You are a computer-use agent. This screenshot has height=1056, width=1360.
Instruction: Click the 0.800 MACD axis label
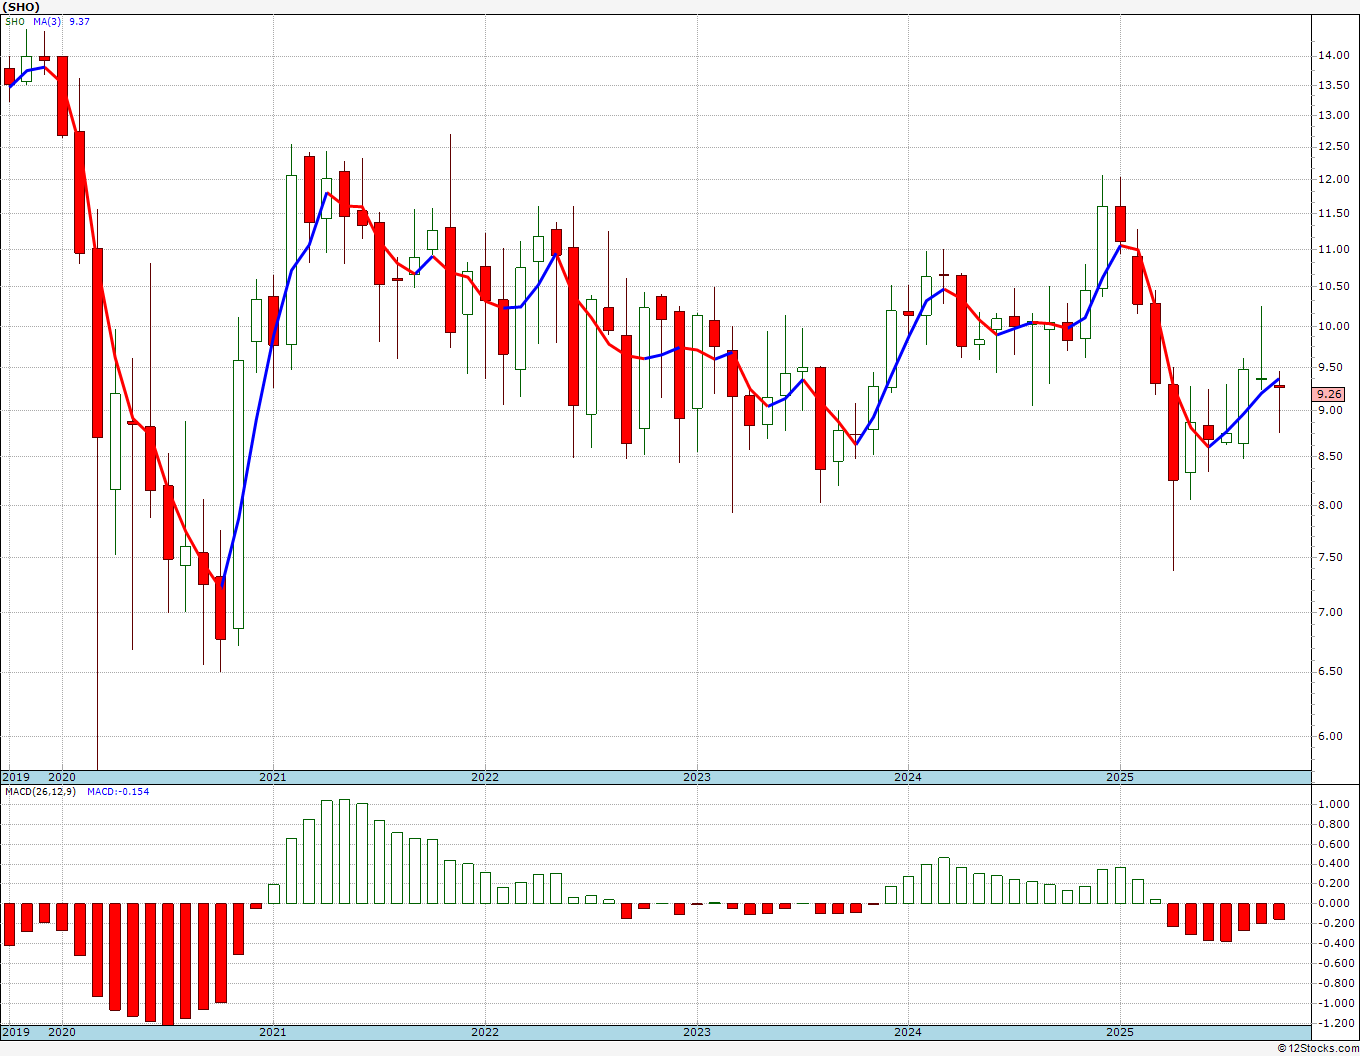tap(1334, 824)
